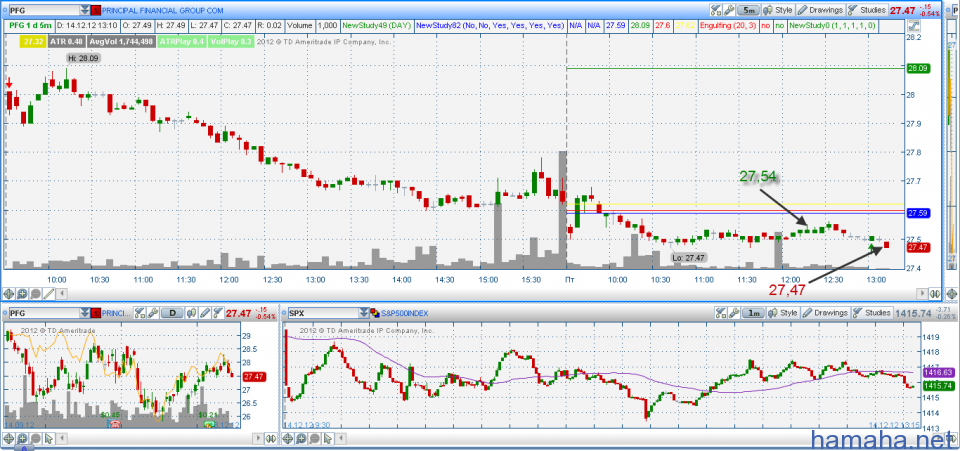Click scroll-left arrow under daily PFG chart
The image size is (960, 451).
tap(62, 439)
